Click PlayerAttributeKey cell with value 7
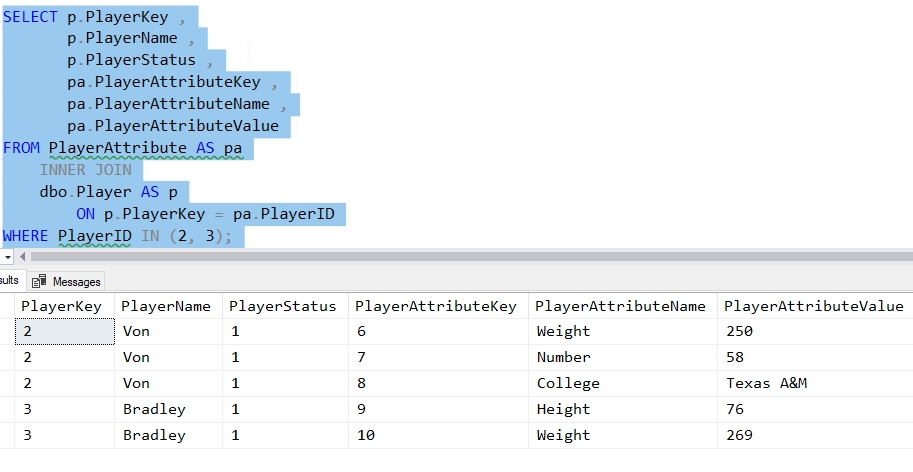This screenshot has height=472, width=913. point(438,357)
